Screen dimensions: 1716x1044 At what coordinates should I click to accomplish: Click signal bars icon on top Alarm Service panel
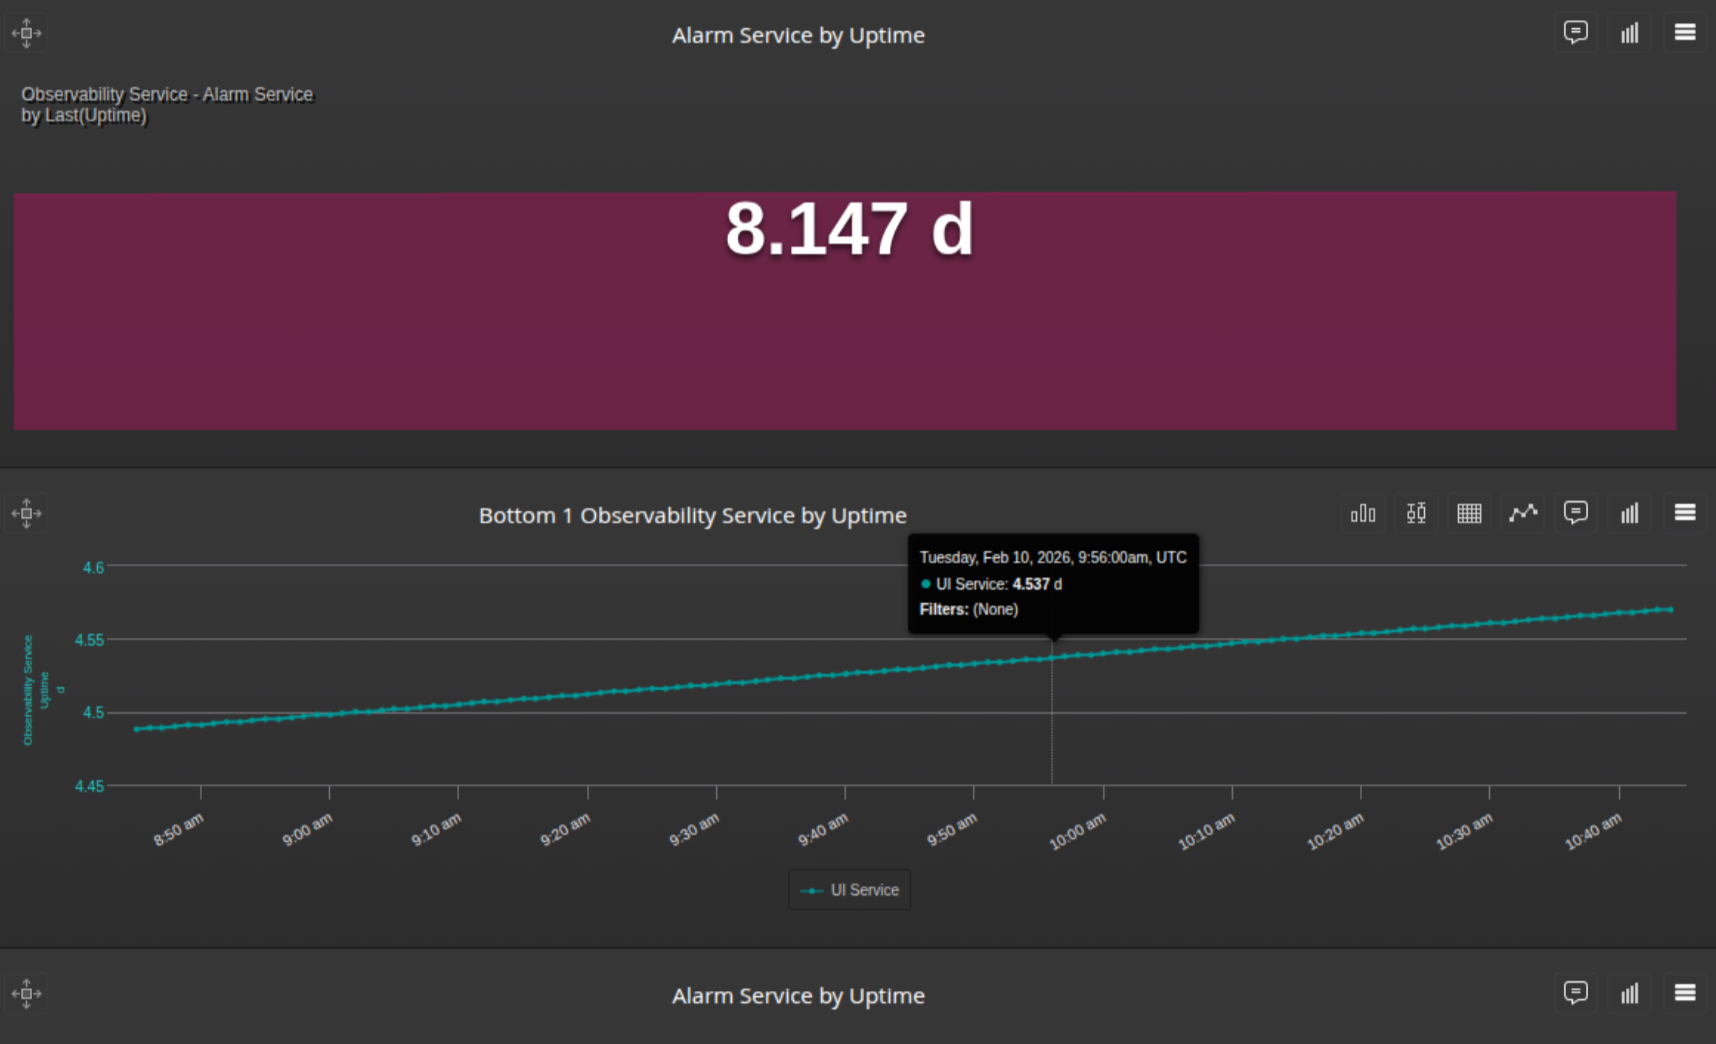tap(1629, 32)
